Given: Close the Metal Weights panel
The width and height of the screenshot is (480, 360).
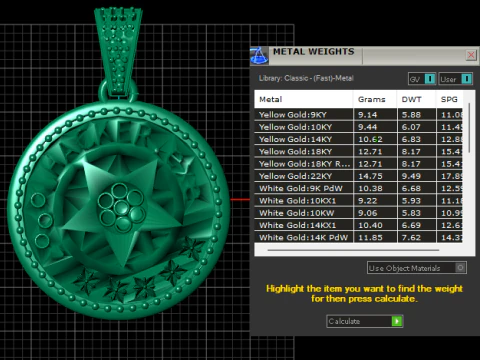Looking at the screenshot, I should (471, 55).
